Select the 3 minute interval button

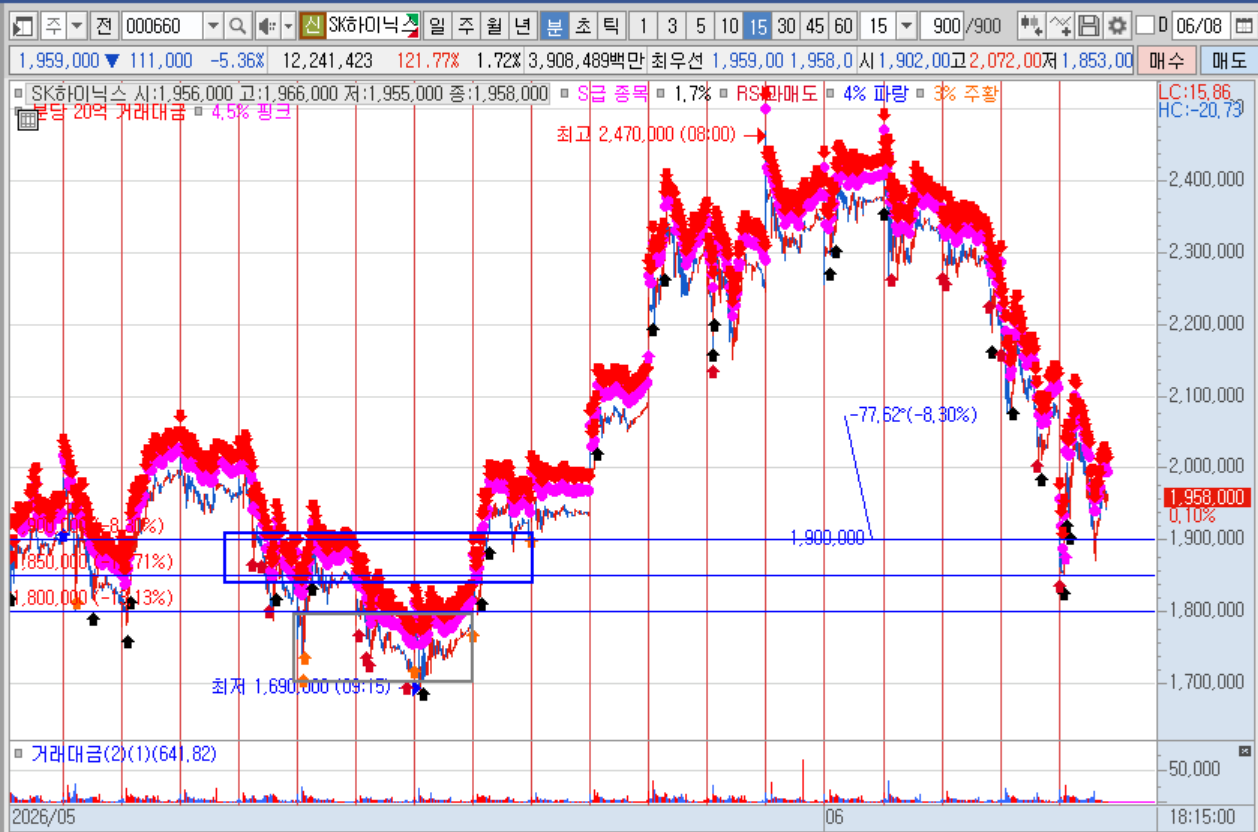click(x=672, y=25)
